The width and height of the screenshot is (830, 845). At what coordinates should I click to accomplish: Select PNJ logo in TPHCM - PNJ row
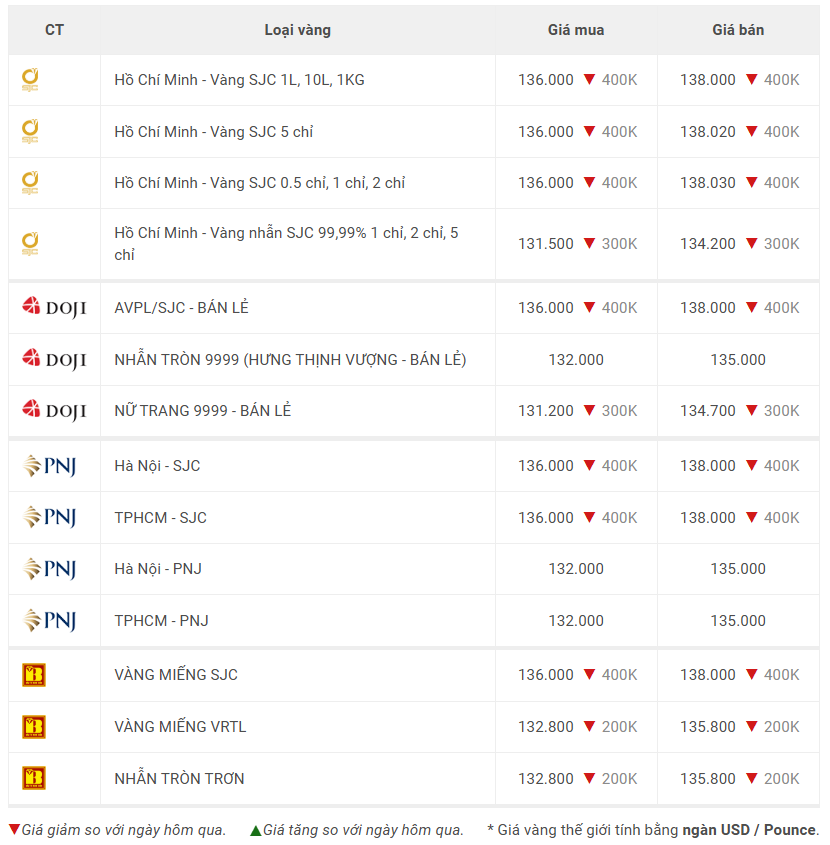50,621
